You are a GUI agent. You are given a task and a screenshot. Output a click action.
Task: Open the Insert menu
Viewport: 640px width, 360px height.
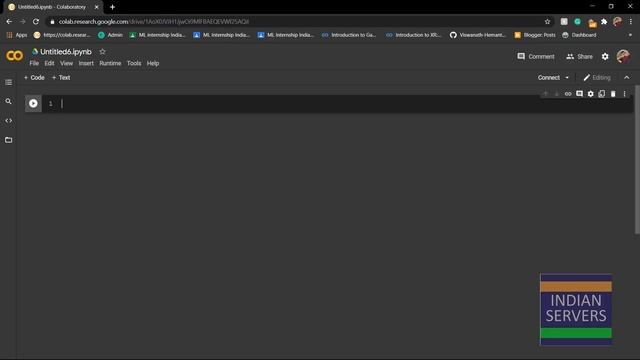[86, 63]
